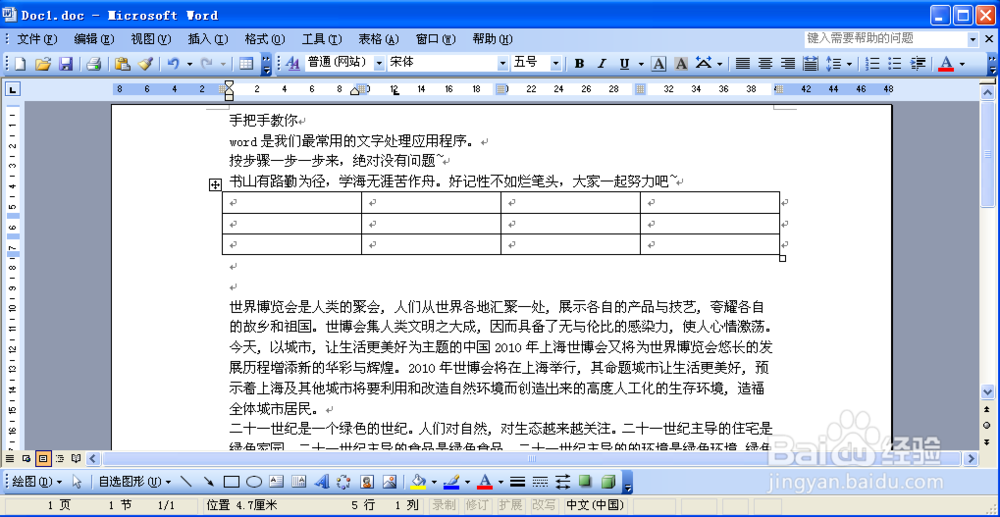The width and height of the screenshot is (1000, 517).
Task: Click the line spacing icon
Action: [834, 64]
